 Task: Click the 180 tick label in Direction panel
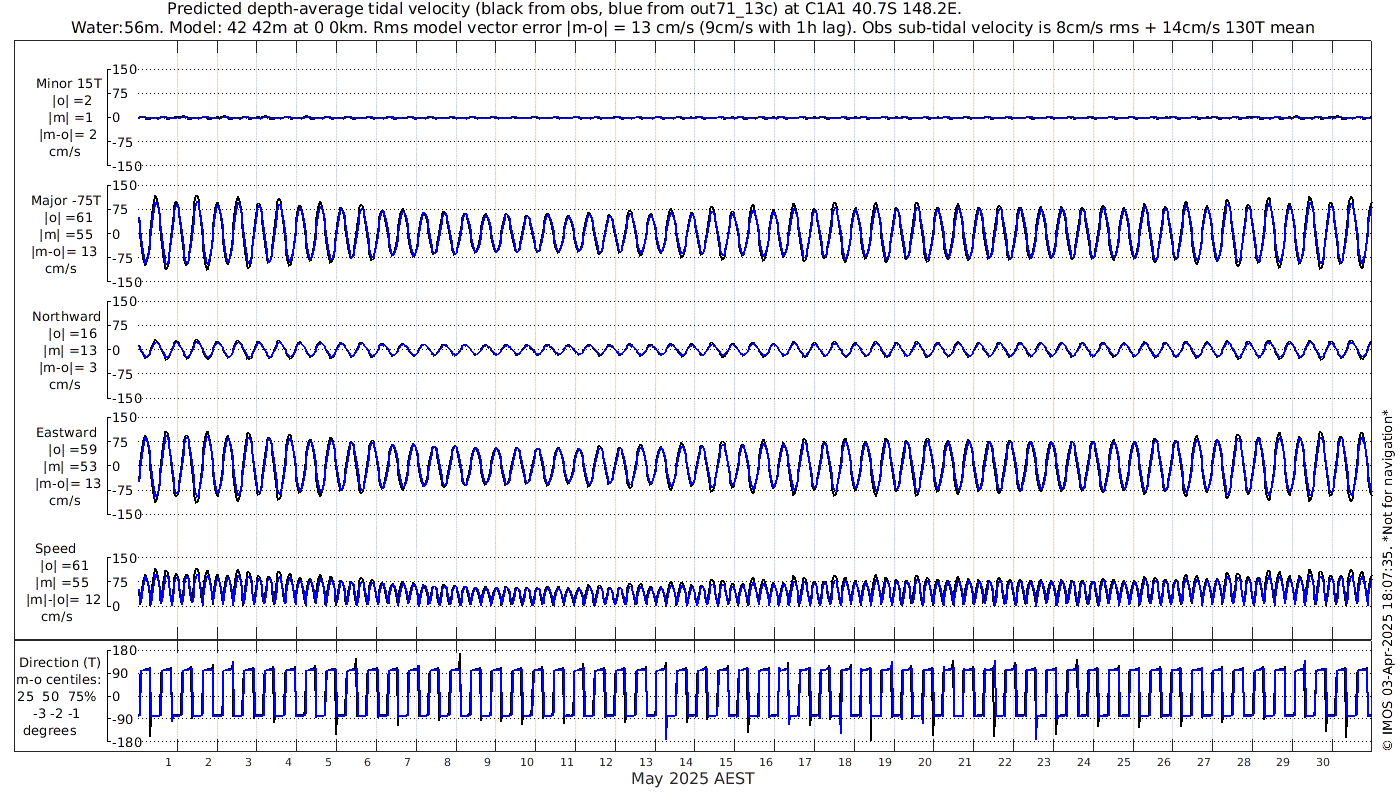tap(121, 650)
